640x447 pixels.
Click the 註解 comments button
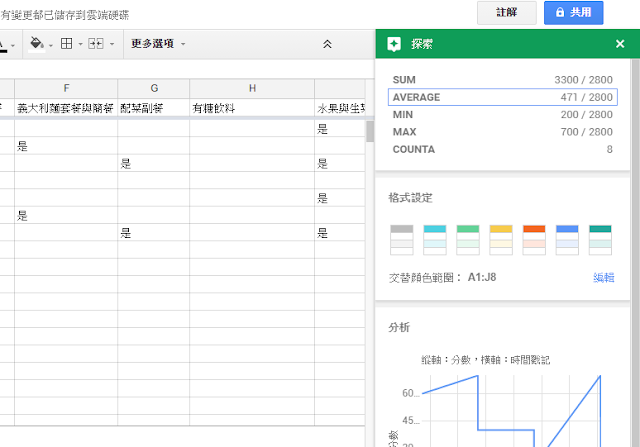pos(507,13)
